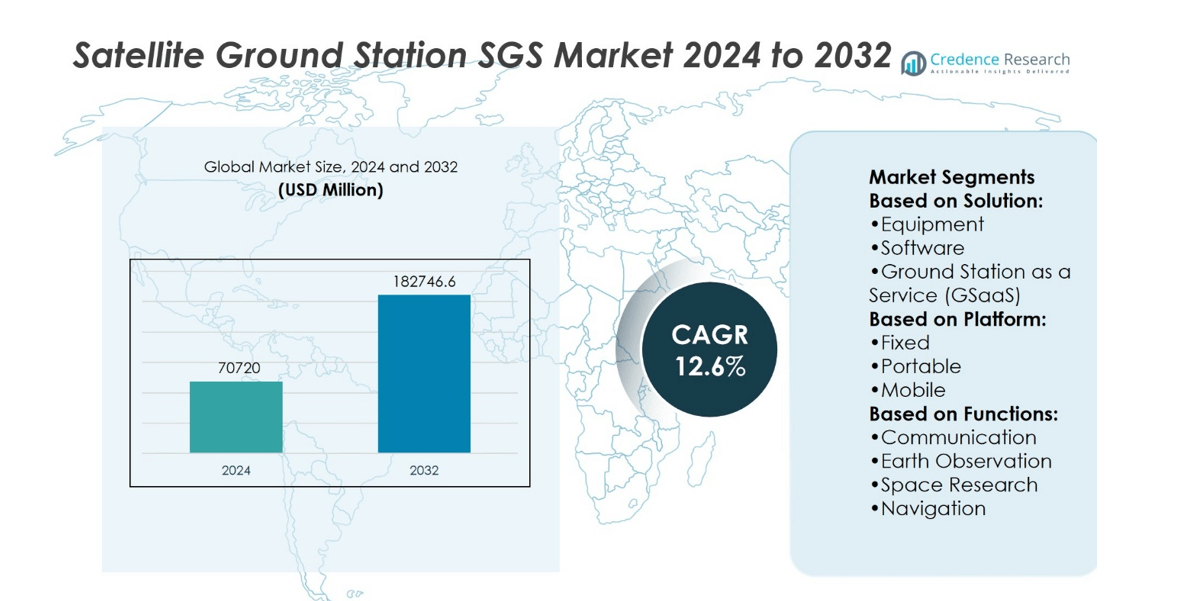Choose the Mobile platform item
The image size is (1190, 601).
[x=912, y=390]
